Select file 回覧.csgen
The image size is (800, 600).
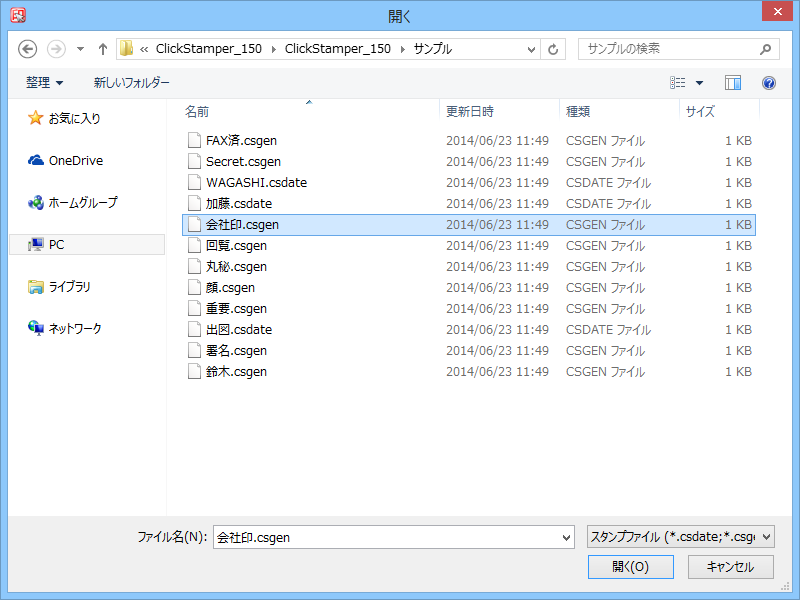[468, 245]
